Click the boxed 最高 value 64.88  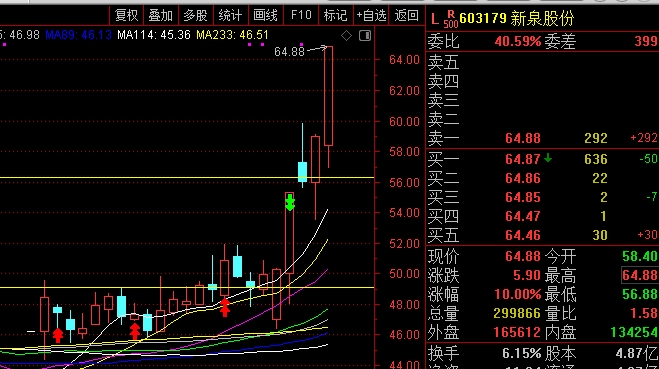(x=640, y=275)
